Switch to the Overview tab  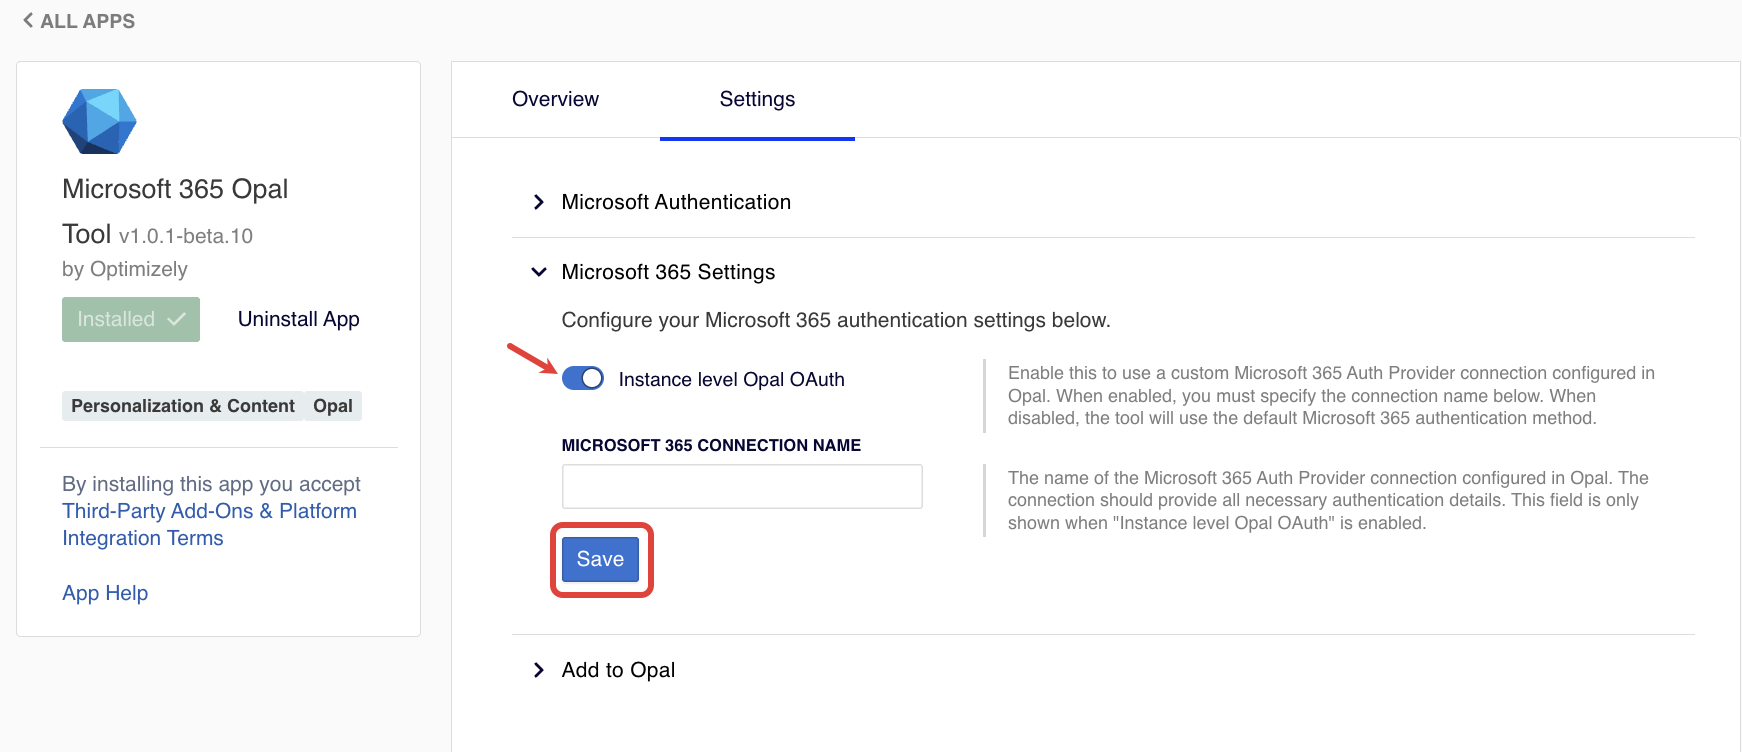[x=555, y=99]
